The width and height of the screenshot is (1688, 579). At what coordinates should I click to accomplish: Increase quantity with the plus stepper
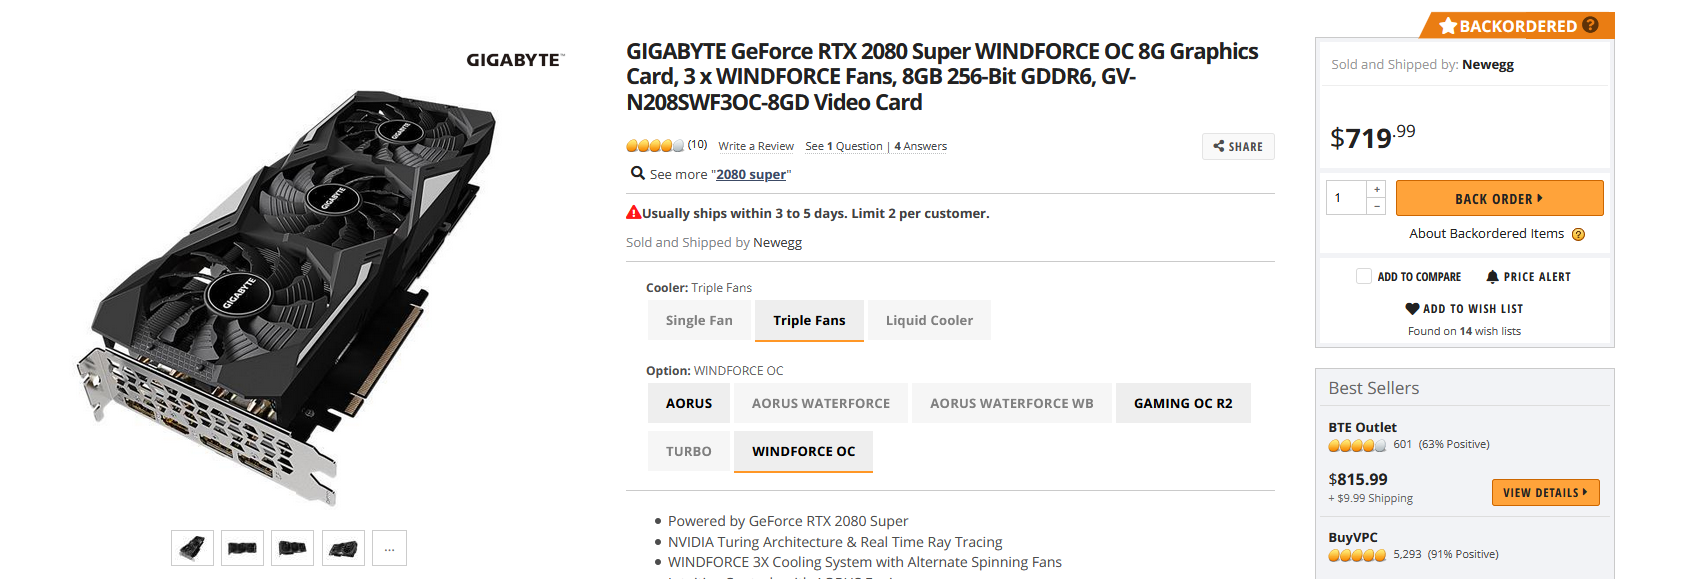coord(1377,189)
